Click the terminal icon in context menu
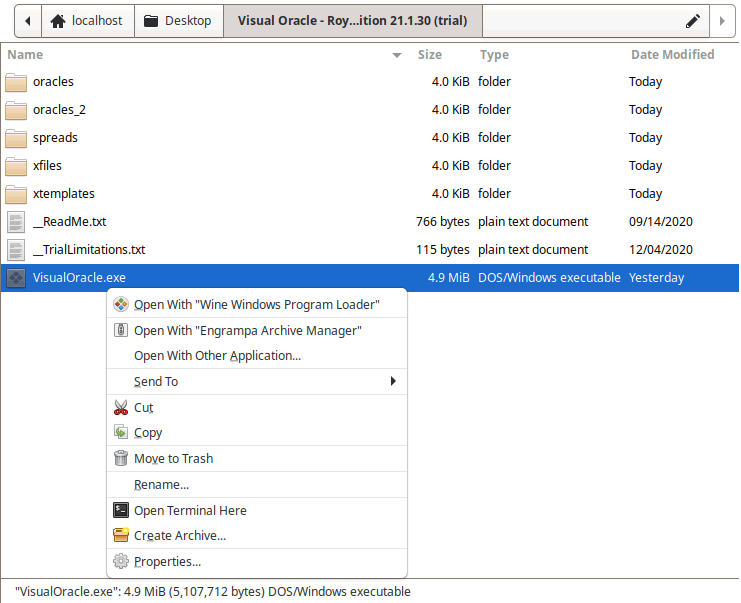 click(x=121, y=510)
